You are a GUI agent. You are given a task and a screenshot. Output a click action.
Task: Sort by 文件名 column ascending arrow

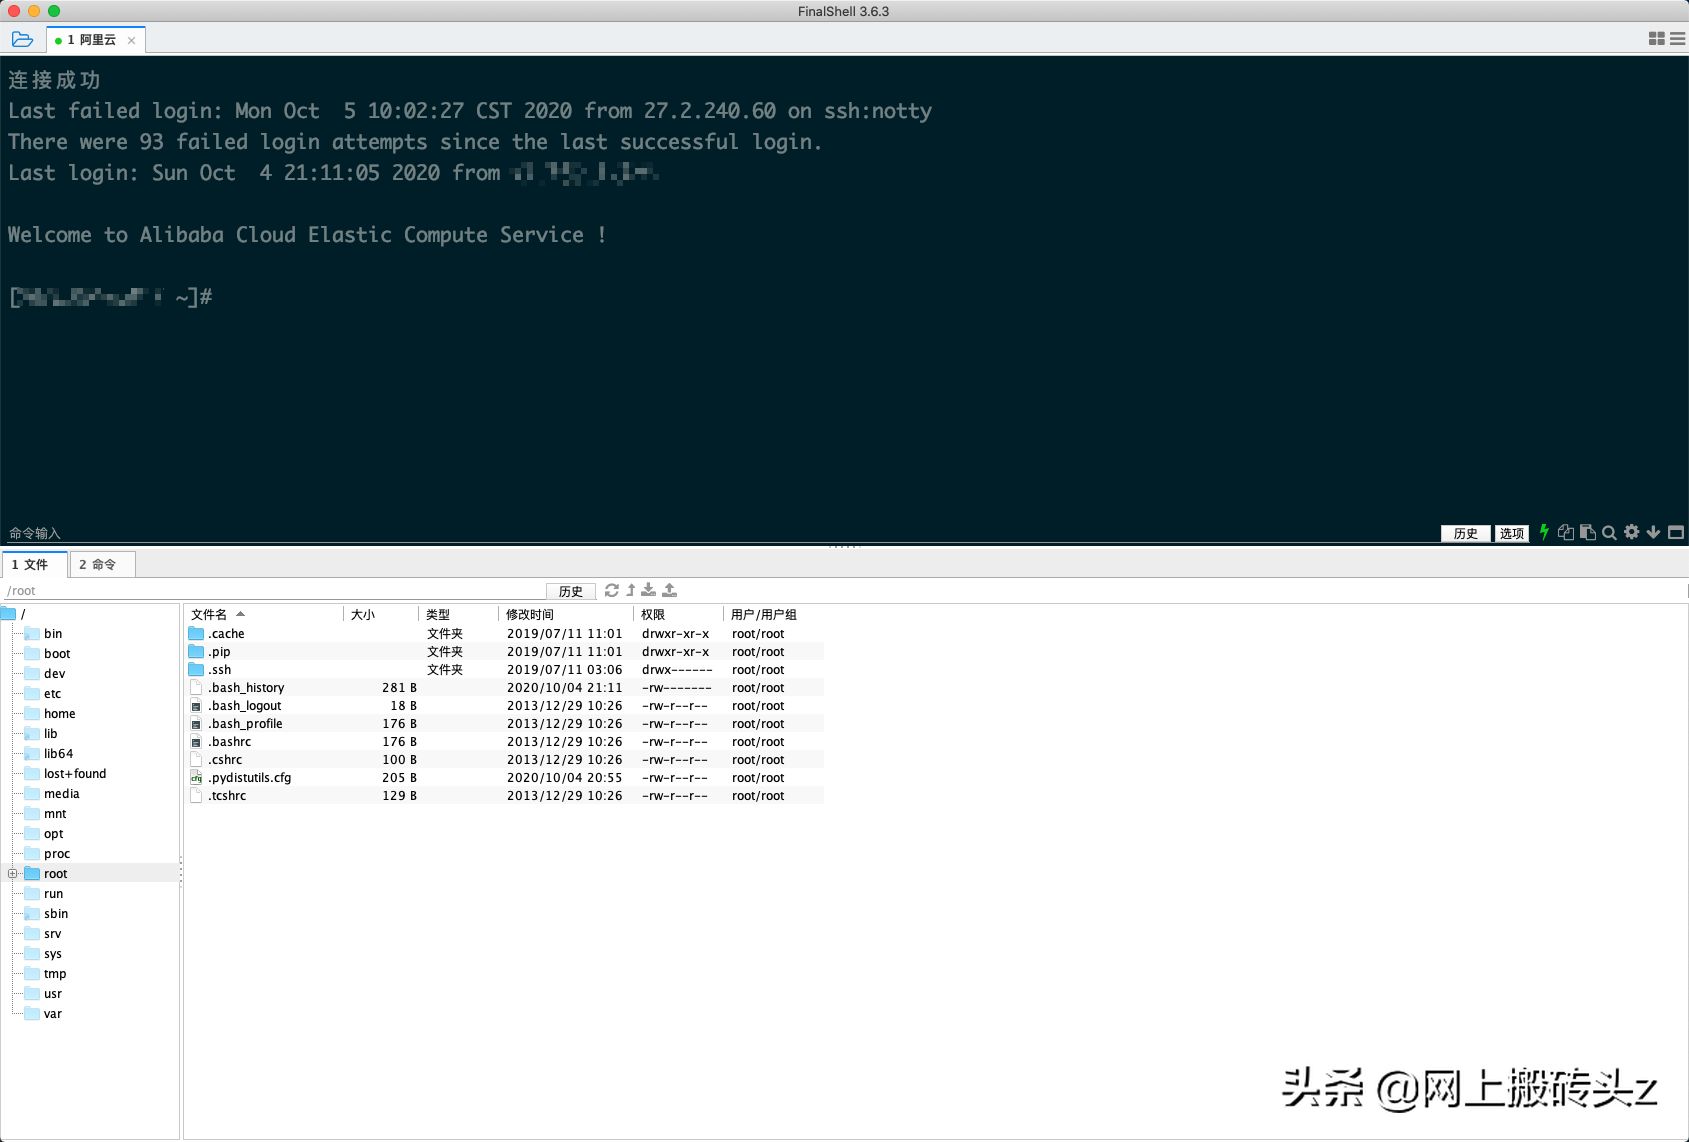coord(240,614)
